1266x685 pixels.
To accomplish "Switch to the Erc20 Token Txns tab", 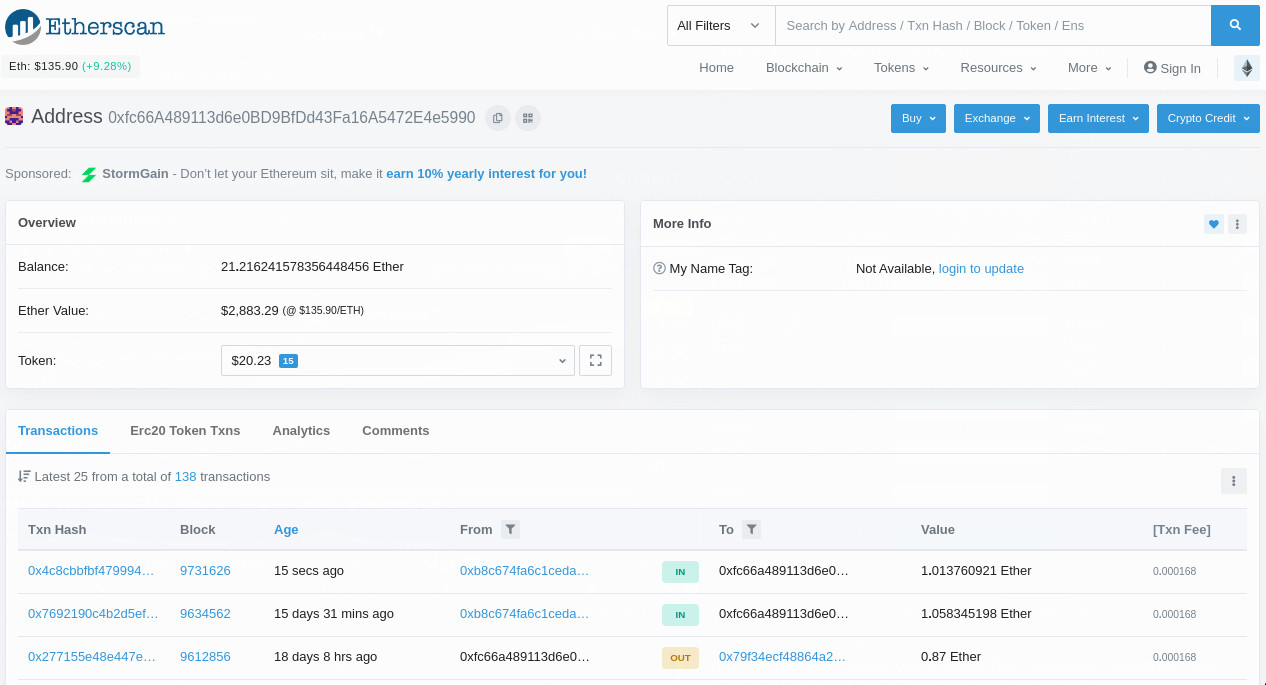I will [185, 430].
